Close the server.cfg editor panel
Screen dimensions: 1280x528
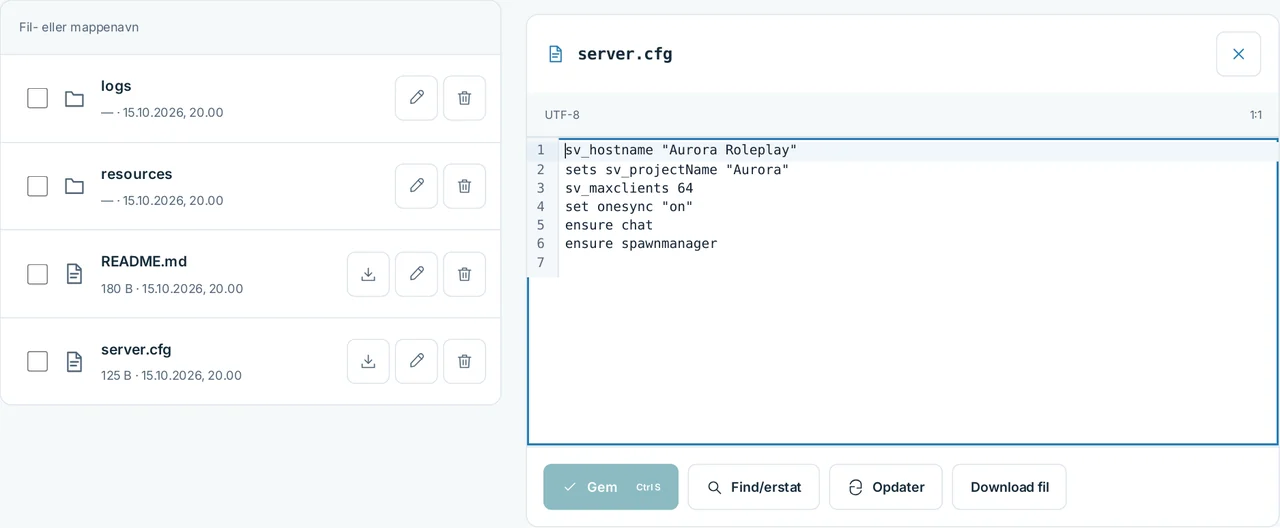point(1238,54)
